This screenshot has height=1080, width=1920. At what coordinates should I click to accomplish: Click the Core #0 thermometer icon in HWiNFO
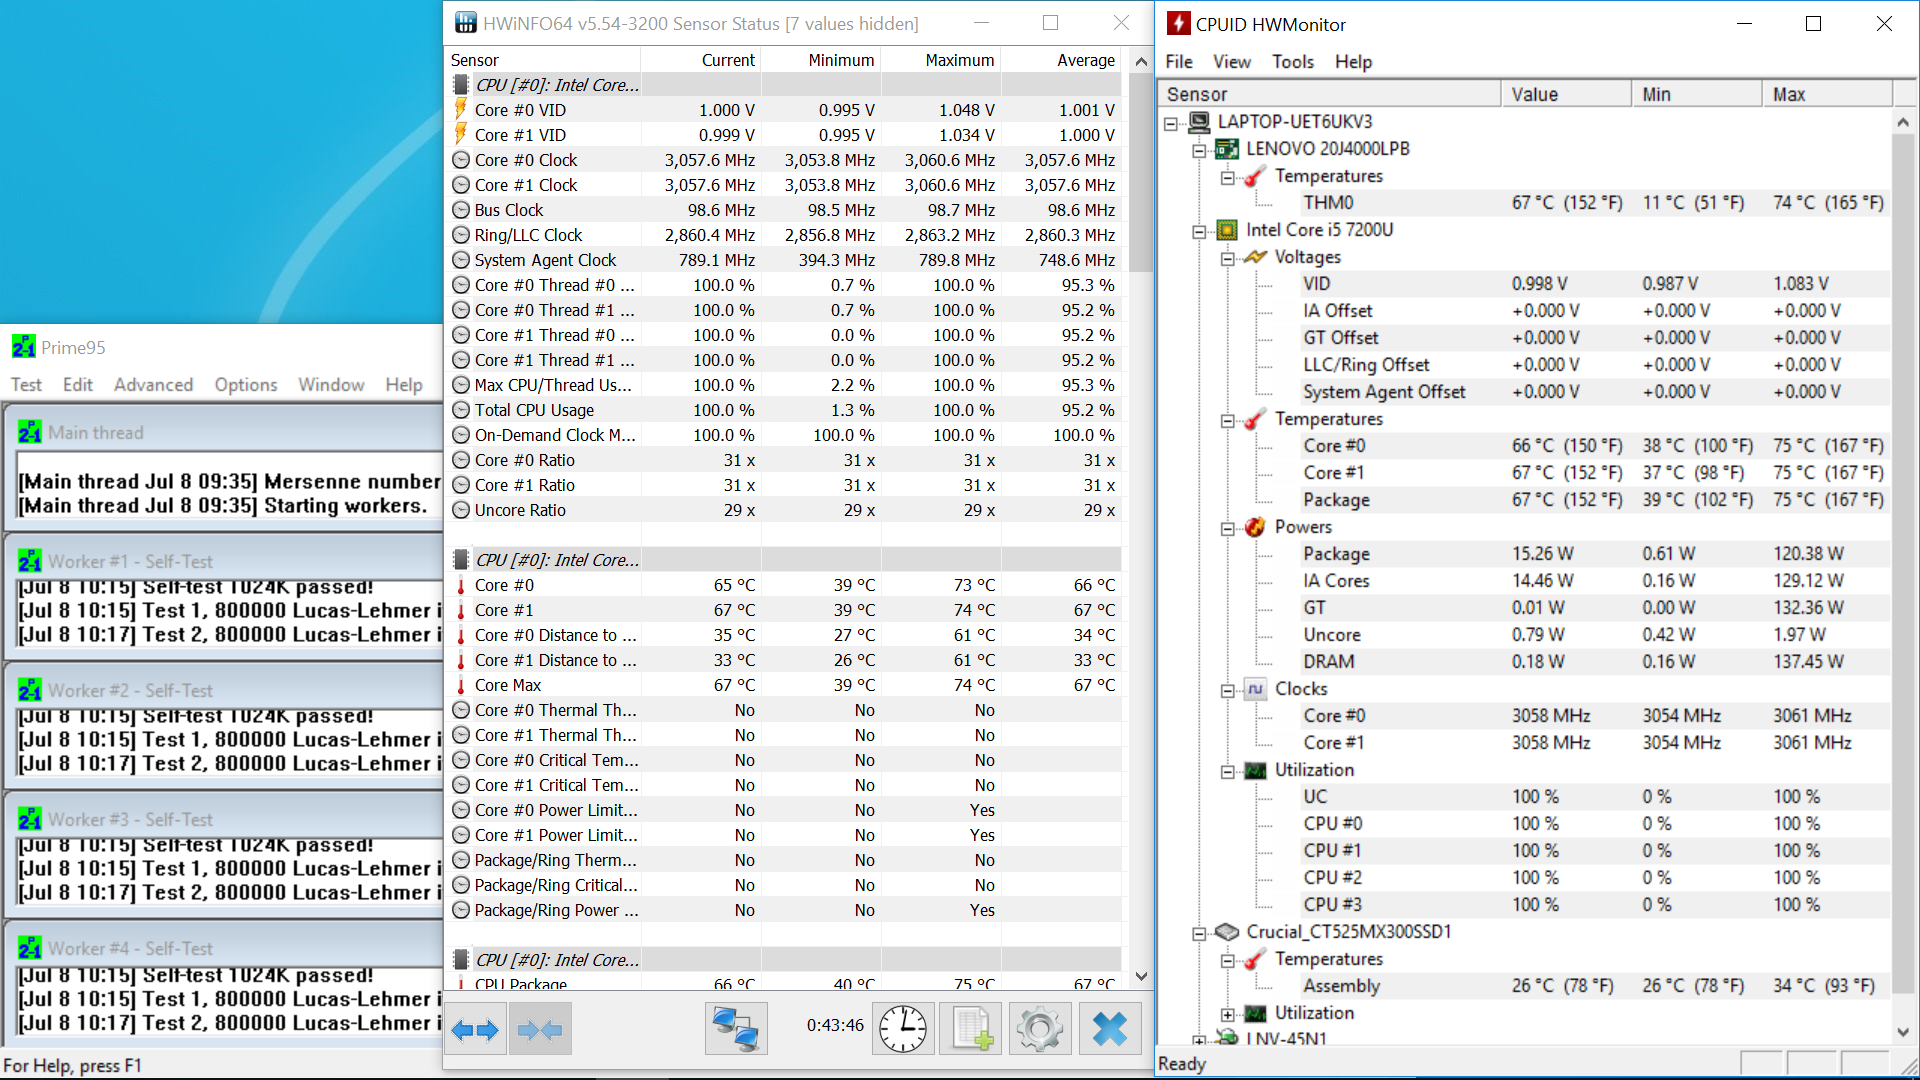click(461, 585)
